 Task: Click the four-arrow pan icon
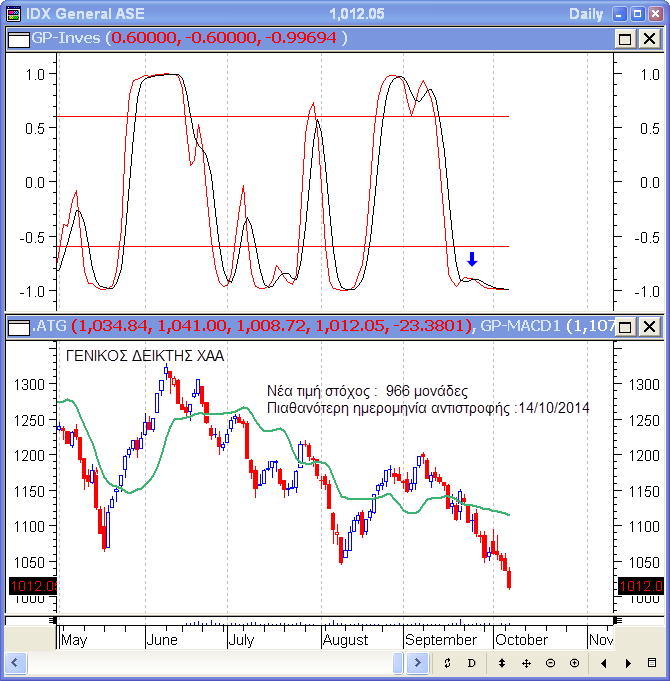pyautogui.click(x=526, y=663)
